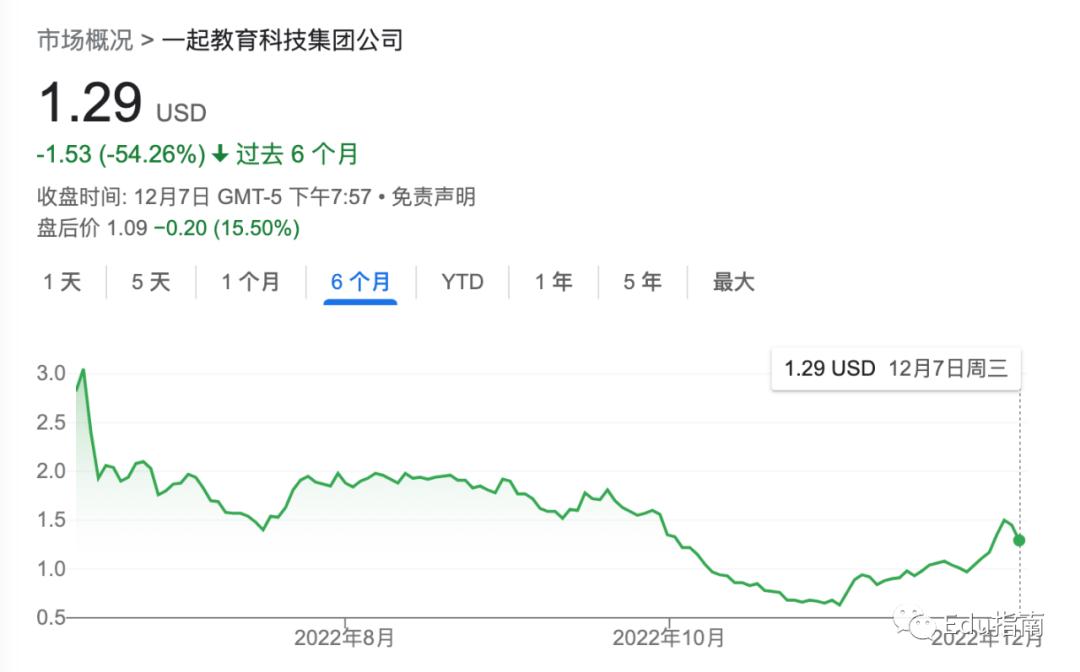This screenshot has width=1080, height=672.
Task: Show the 最大 time range
Action: tap(734, 282)
